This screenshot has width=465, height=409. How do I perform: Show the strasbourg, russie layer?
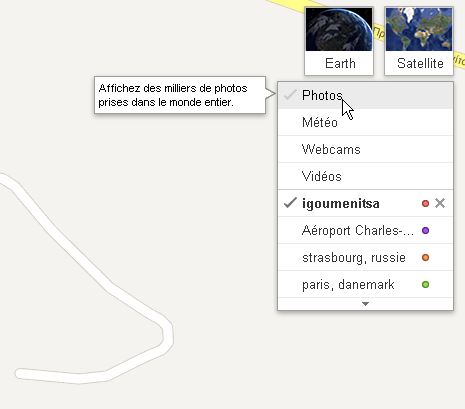pos(365,257)
